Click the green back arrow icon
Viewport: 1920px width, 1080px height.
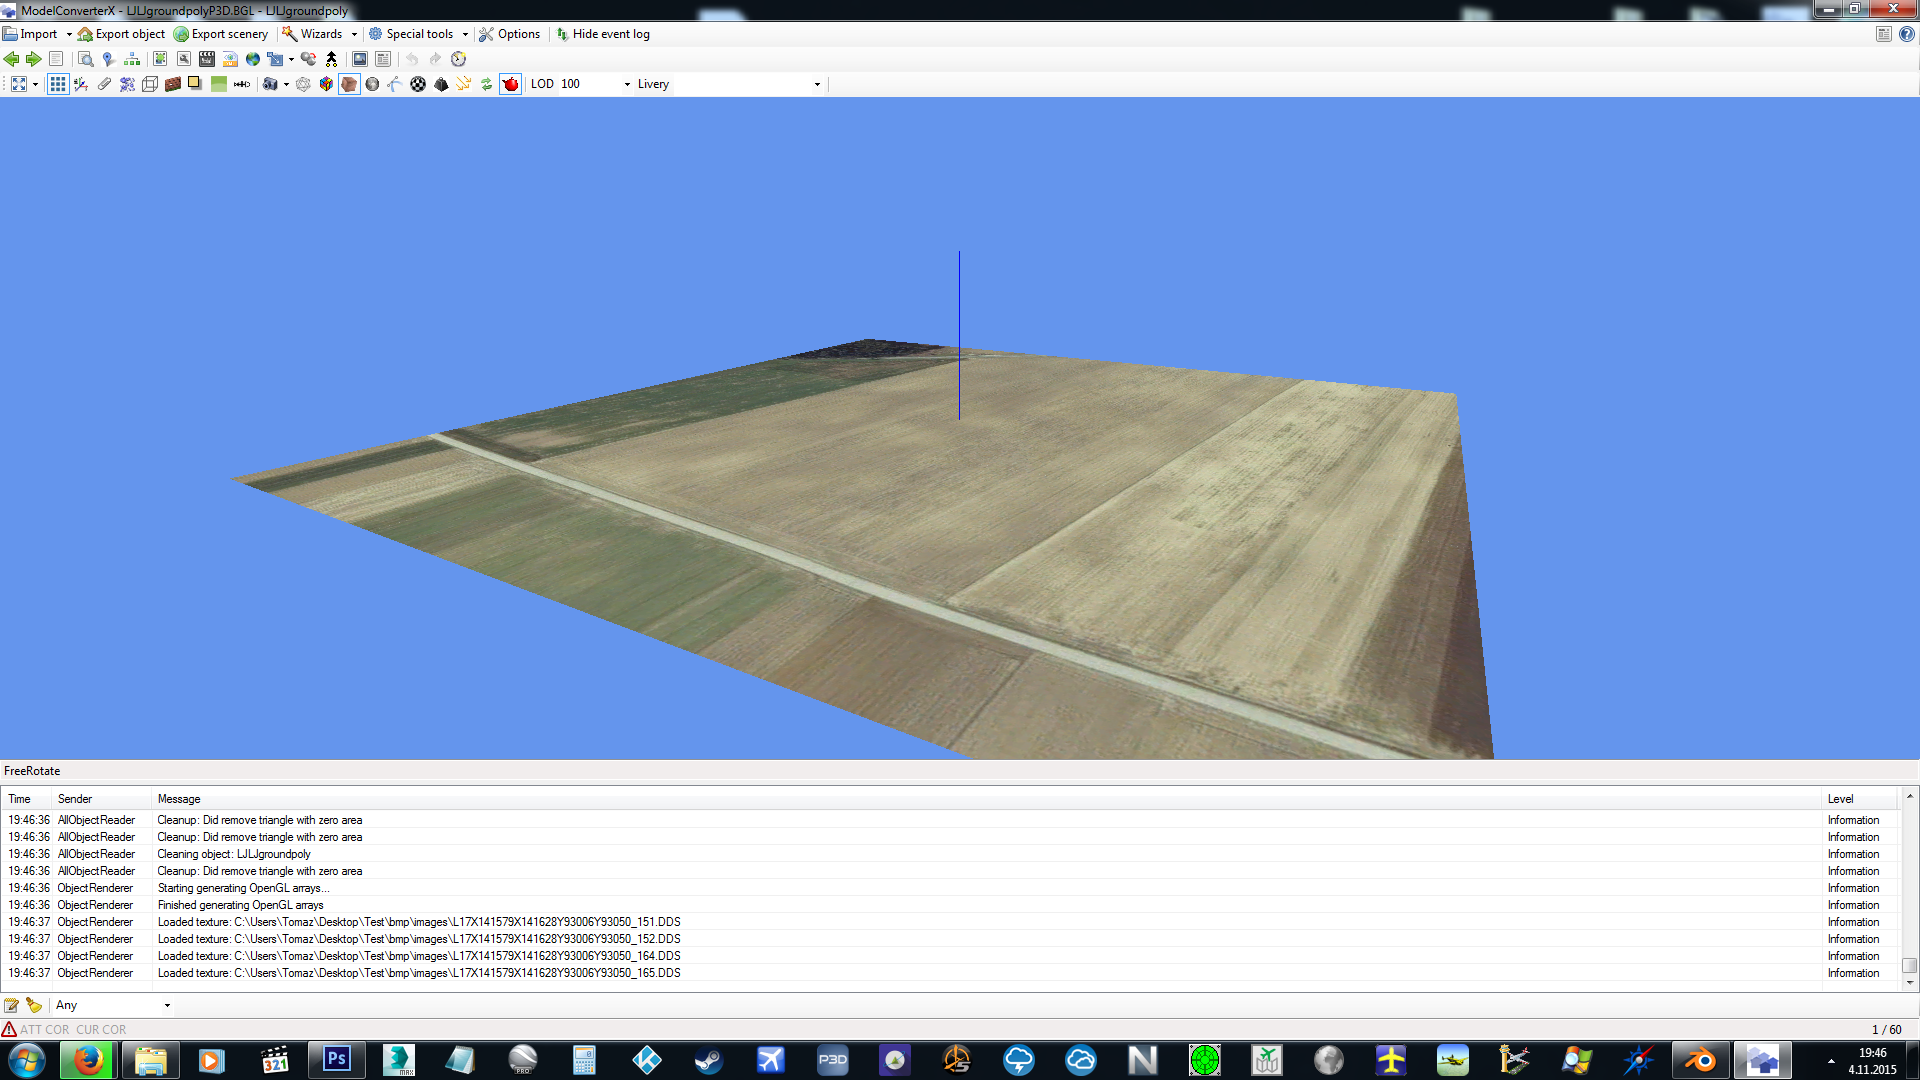[12, 59]
